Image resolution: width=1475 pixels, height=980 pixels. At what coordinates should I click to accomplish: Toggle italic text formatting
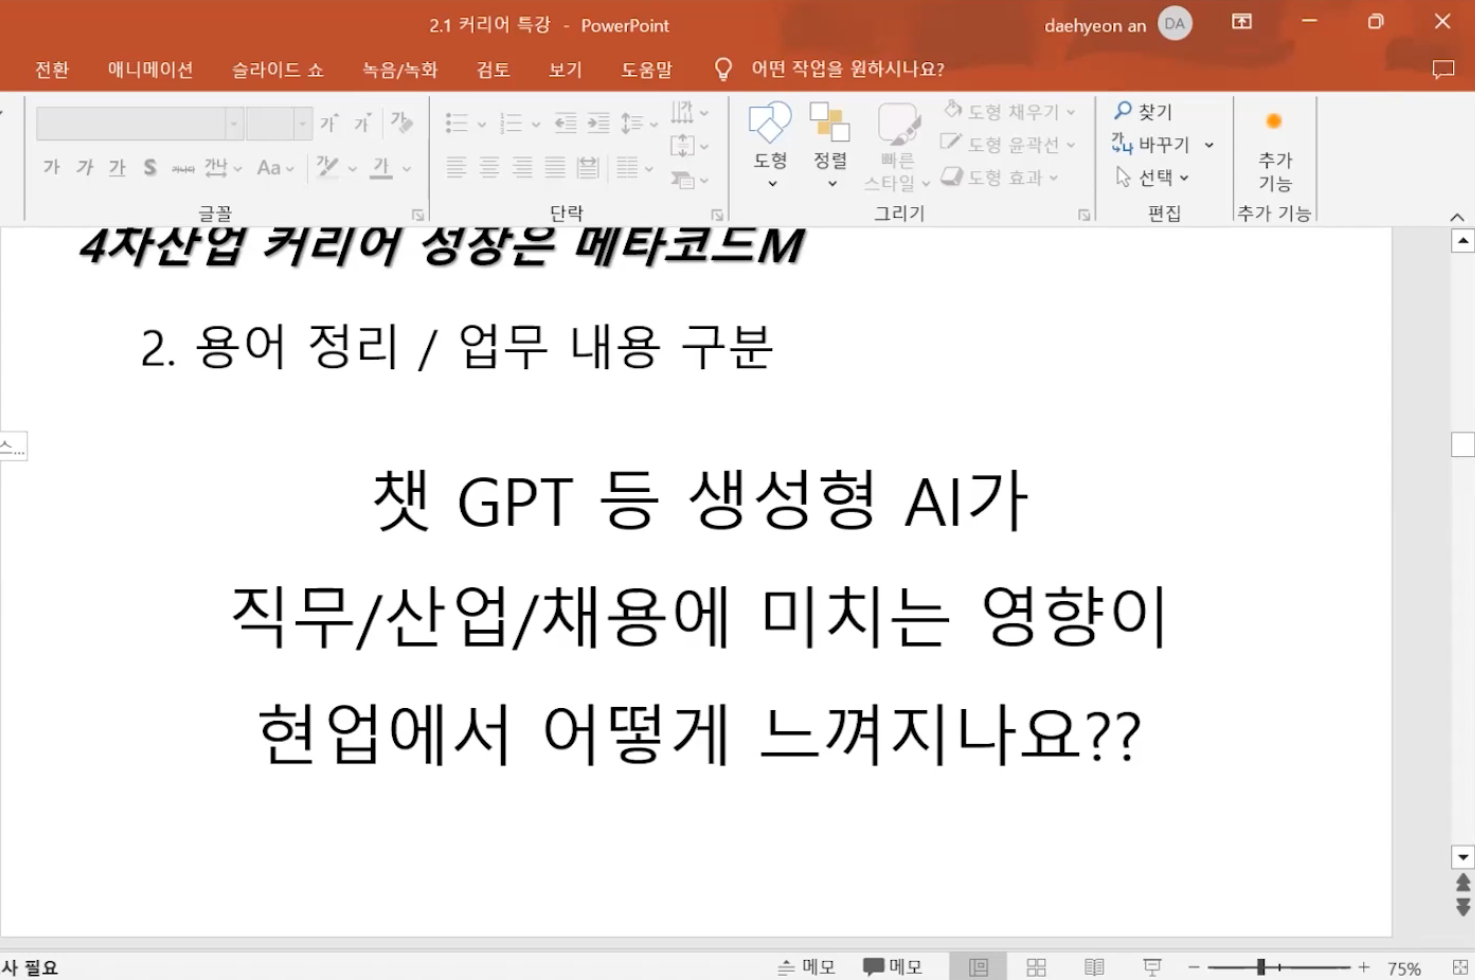click(x=85, y=168)
